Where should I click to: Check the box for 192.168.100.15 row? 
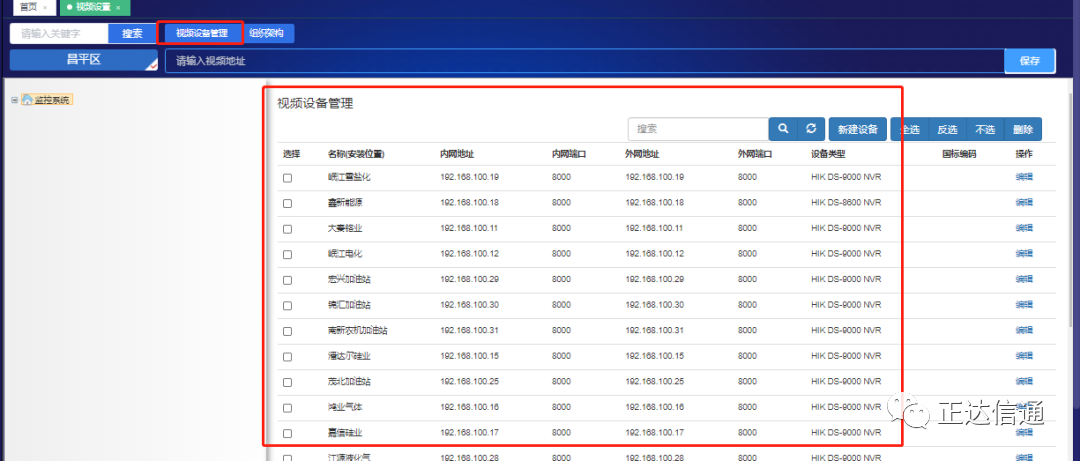(287, 357)
